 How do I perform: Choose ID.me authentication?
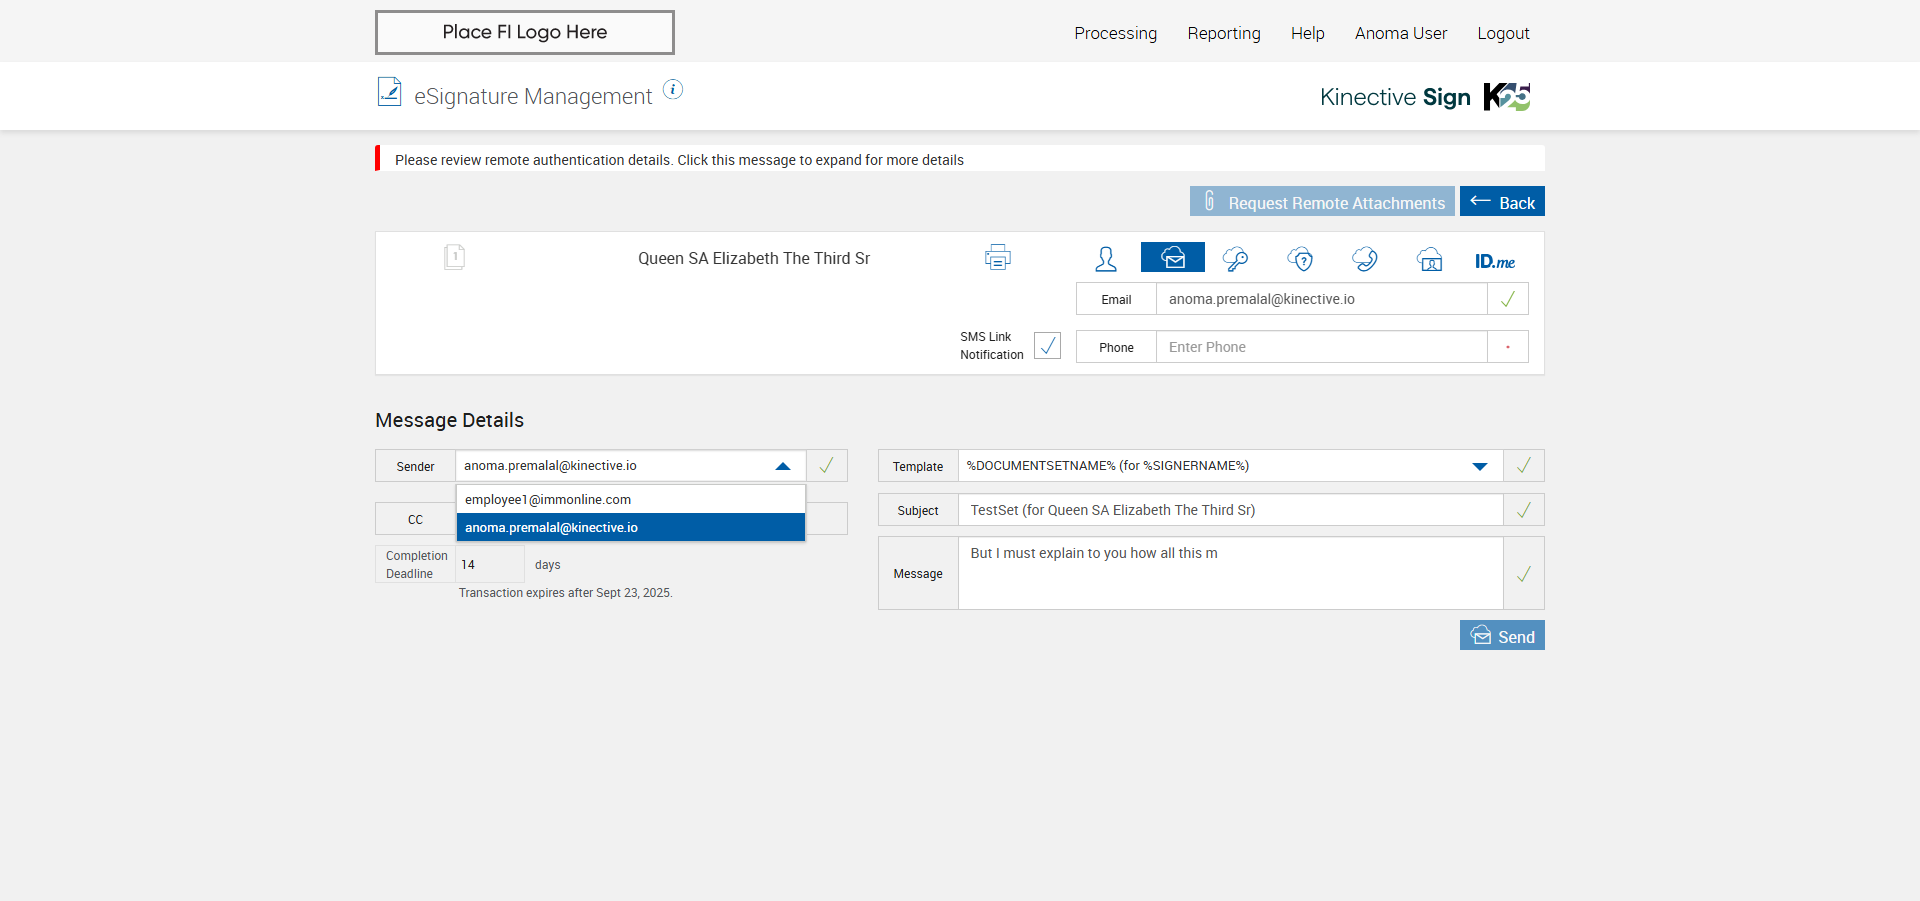tap(1494, 261)
